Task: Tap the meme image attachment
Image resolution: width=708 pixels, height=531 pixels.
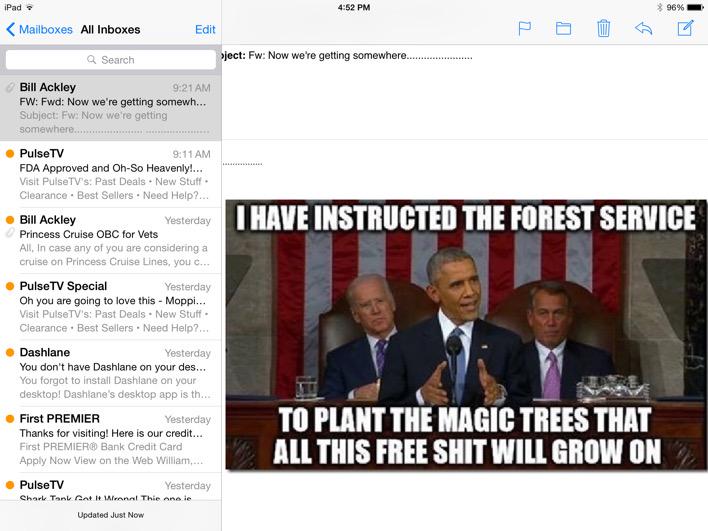Action: [466, 335]
